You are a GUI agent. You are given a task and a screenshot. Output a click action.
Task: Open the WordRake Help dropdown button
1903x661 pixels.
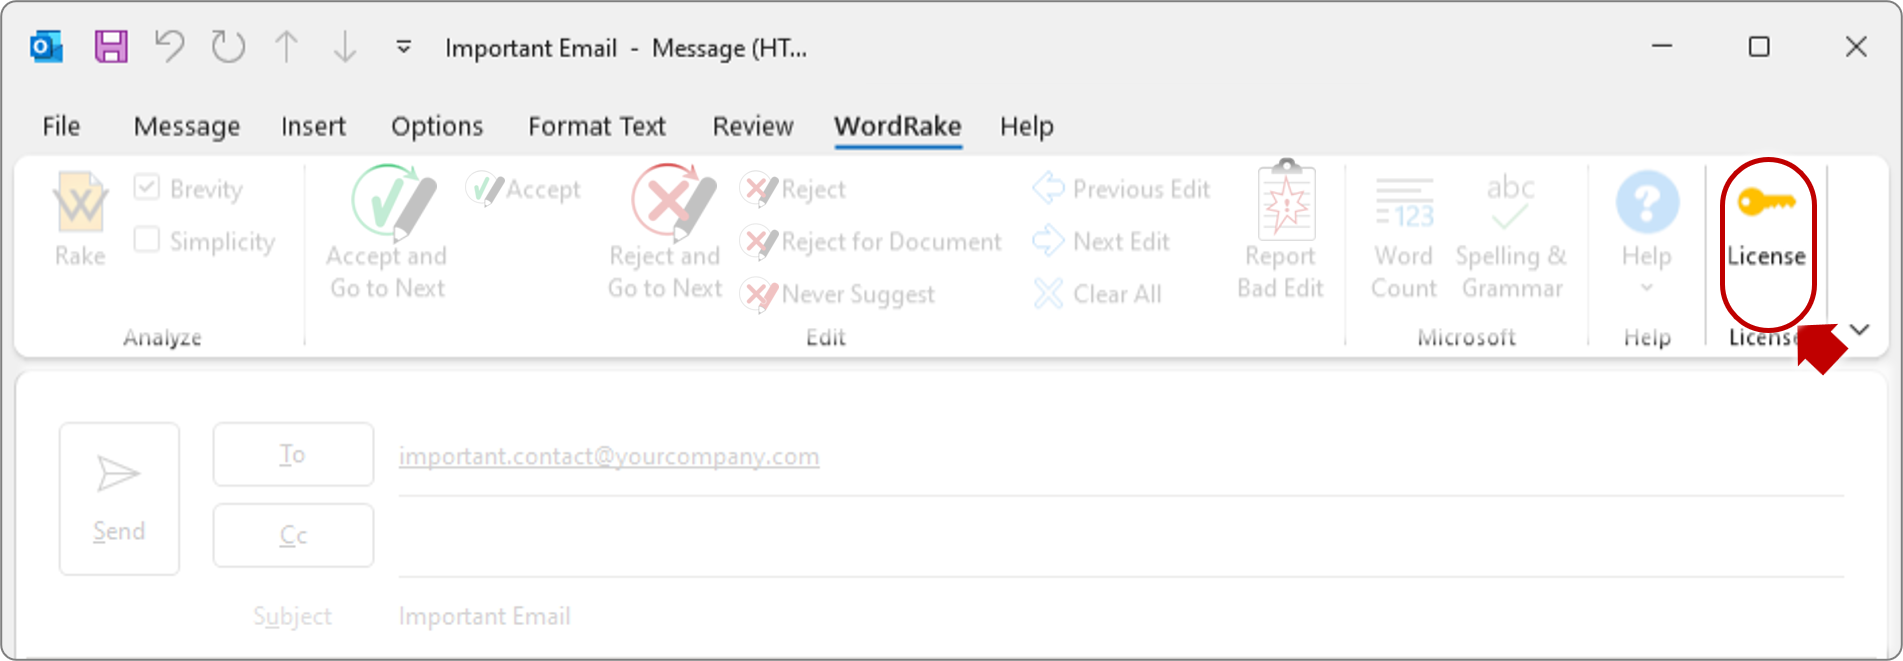click(1646, 233)
